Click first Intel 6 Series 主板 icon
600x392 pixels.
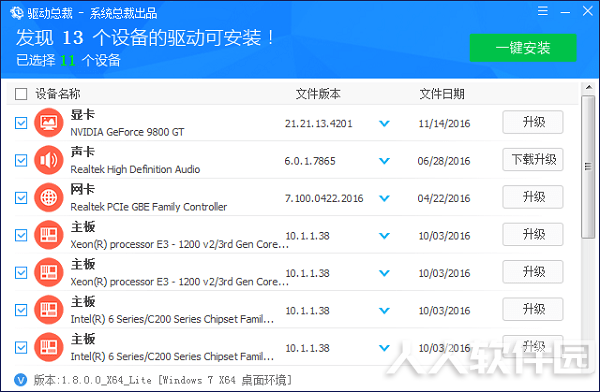click(49, 310)
